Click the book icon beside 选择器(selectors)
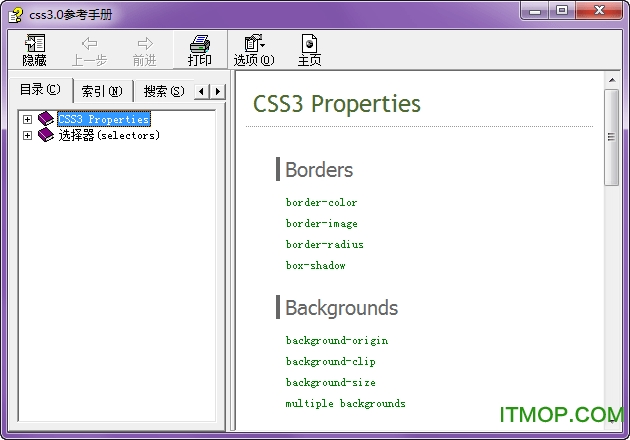The width and height of the screenshot is (630, 440). (x=46, y=136)
